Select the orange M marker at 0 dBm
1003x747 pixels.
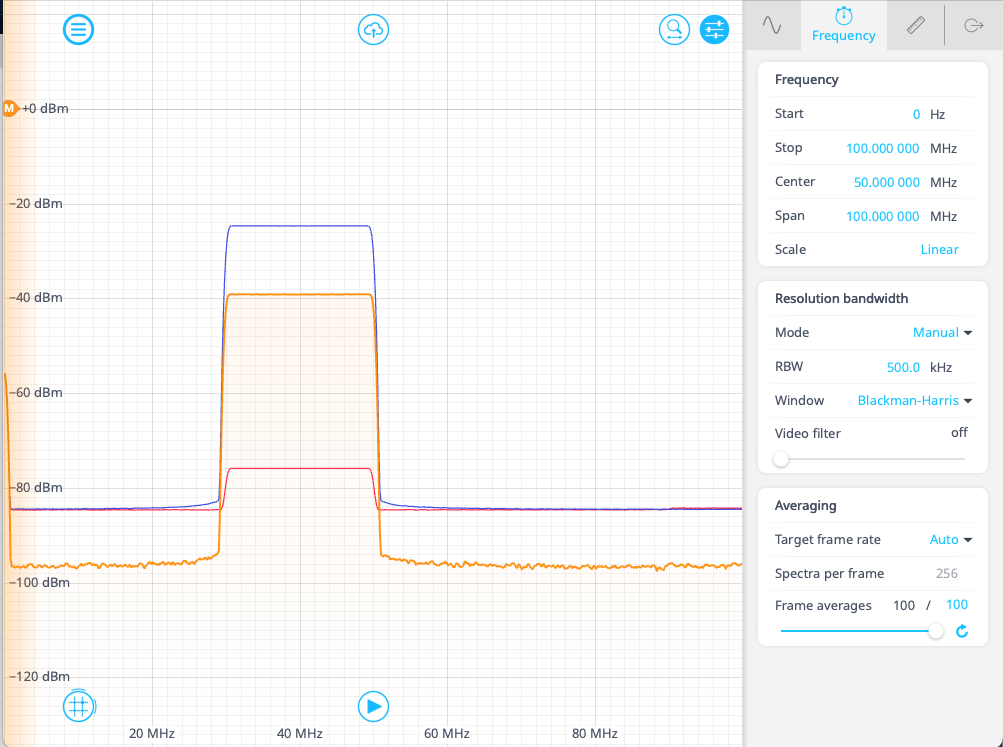(x=10, y=108)
